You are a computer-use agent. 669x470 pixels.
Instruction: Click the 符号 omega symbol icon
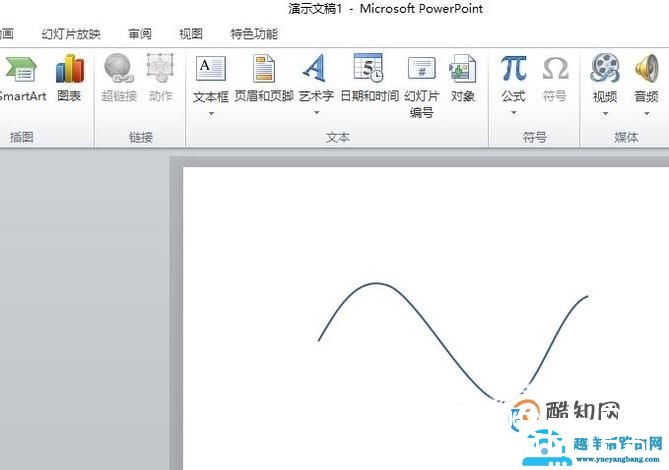[555, 69]
